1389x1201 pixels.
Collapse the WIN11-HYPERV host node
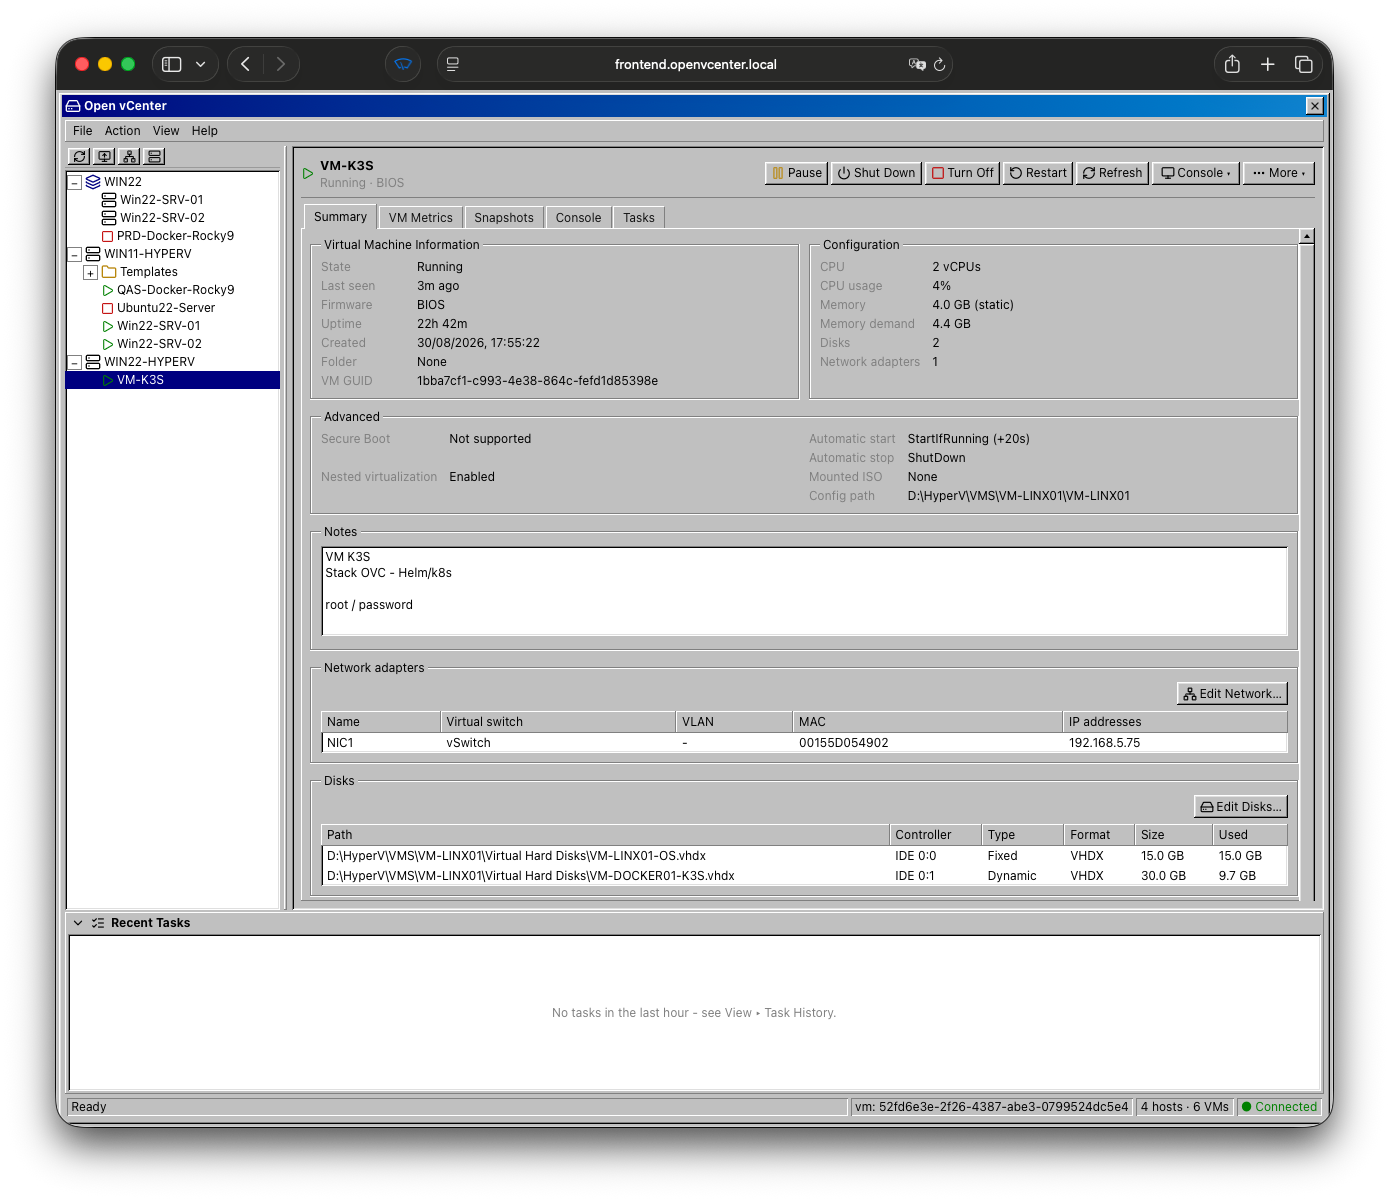75,255
